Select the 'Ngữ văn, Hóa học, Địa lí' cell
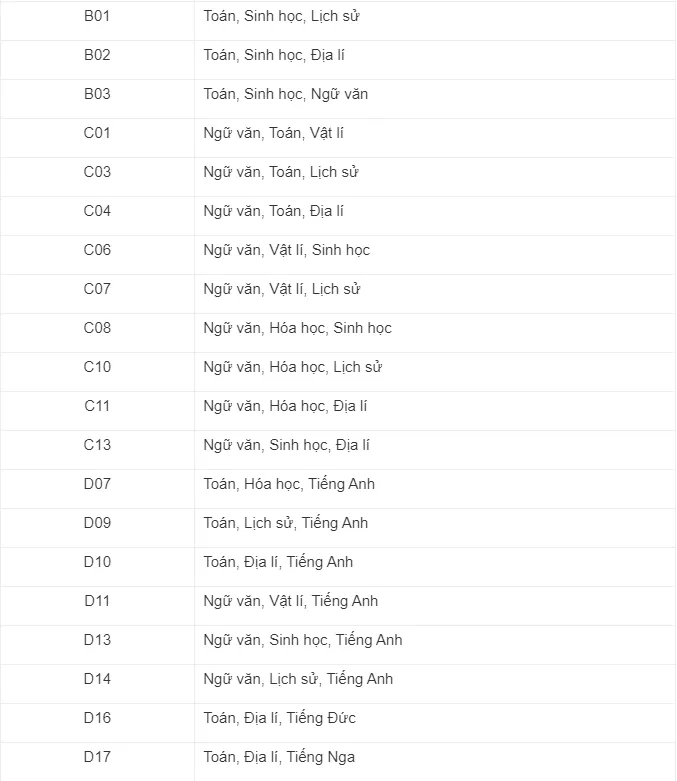This screenshot has height=781, width=677. (285, 406)
